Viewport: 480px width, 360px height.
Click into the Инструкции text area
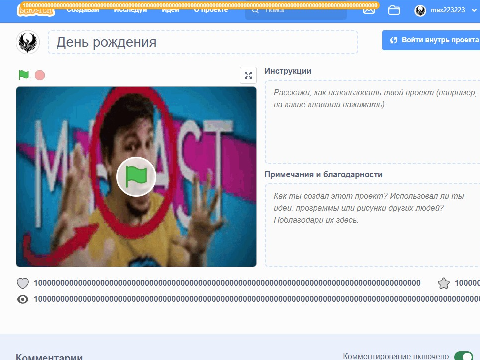[x=372, y=122]
